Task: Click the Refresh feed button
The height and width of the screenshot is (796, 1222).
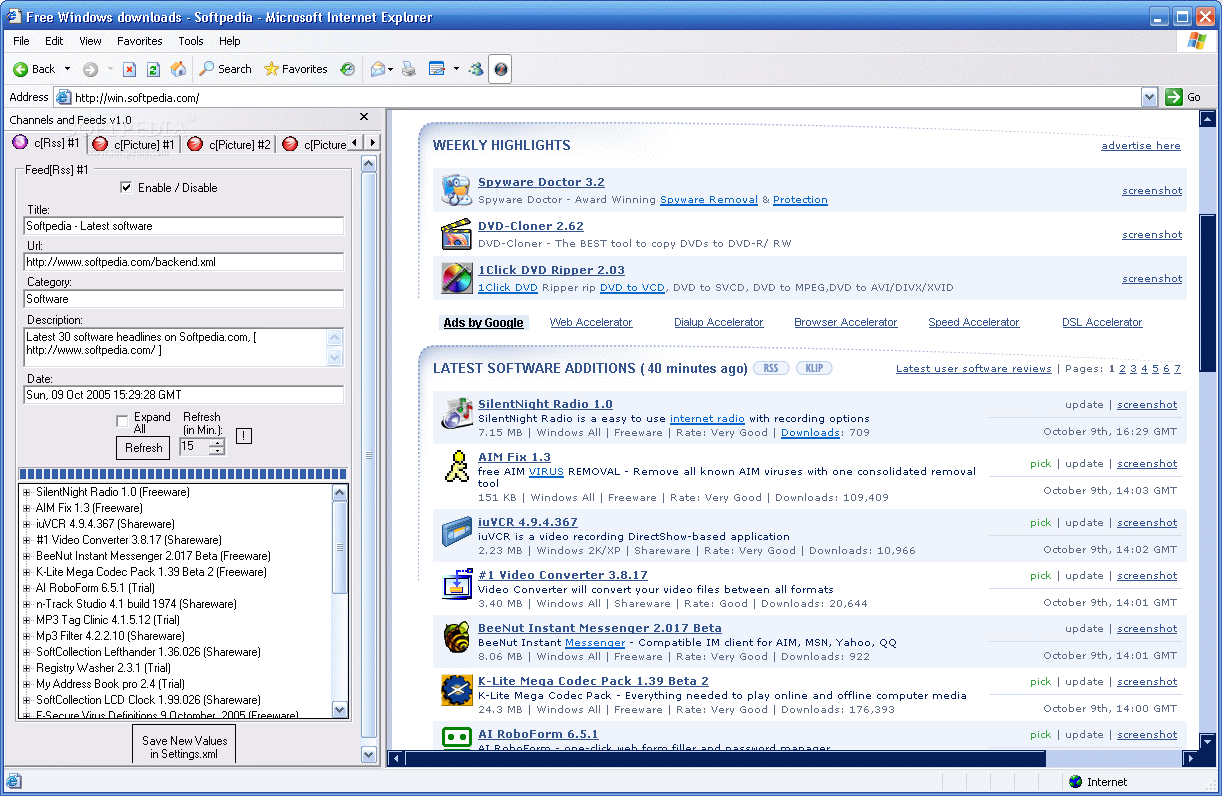Action: point(144,448)
